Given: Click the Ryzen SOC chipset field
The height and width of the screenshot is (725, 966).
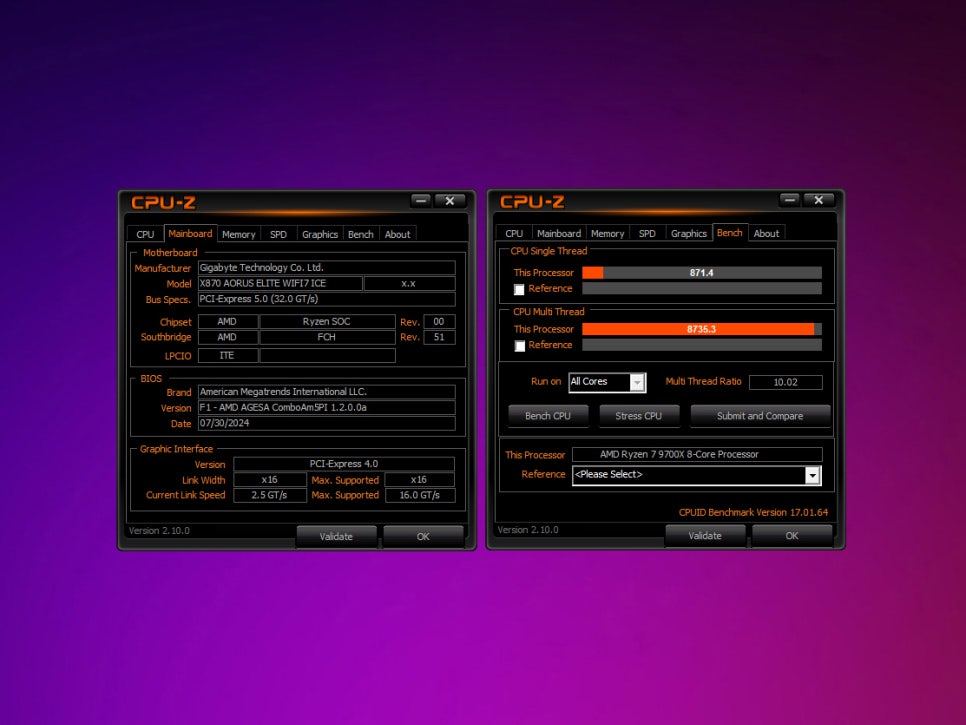Looking at the screenshot, I should tap(327, 322).
